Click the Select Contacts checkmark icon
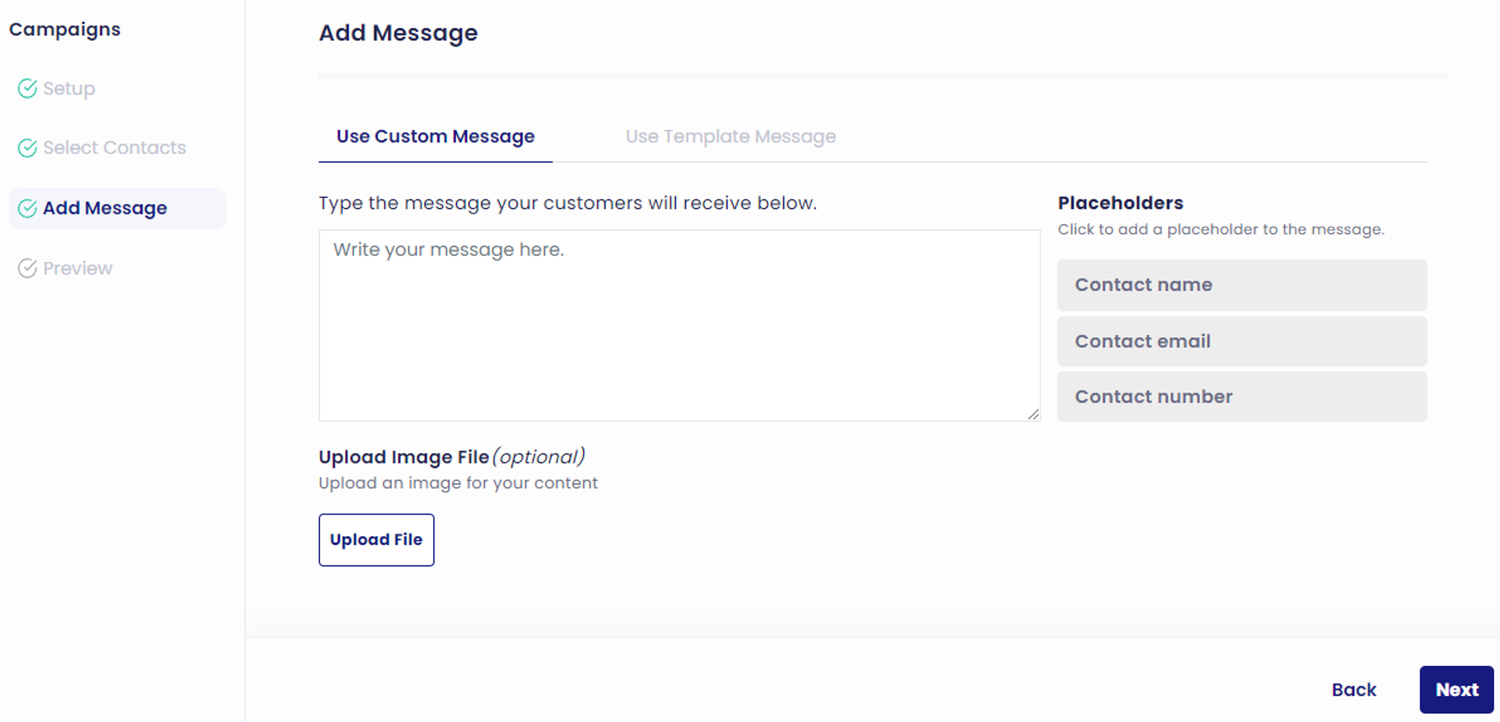Image resolution: width=1500 pixels, height=722 pixels. (27, 148)
